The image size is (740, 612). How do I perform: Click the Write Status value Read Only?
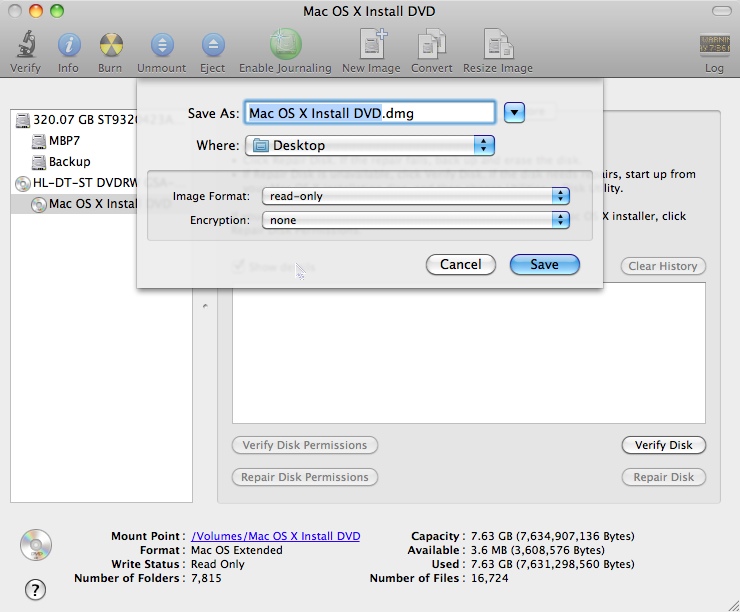(218, 564)
